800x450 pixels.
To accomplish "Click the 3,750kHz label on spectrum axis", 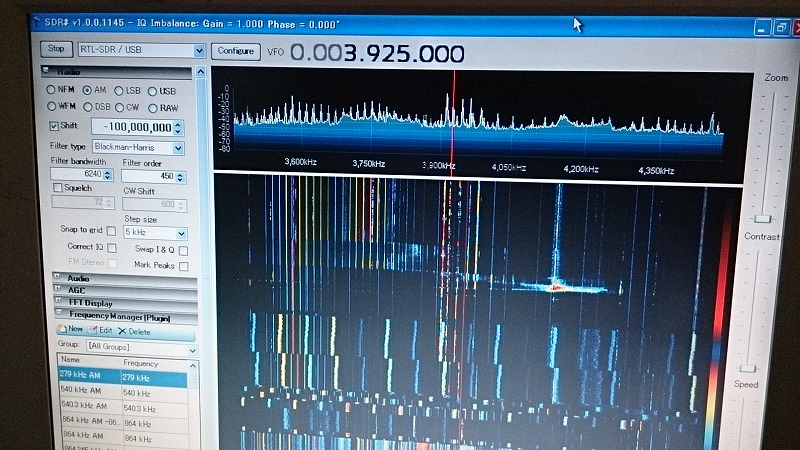I will pyautogui.click(x=368, y=164).
